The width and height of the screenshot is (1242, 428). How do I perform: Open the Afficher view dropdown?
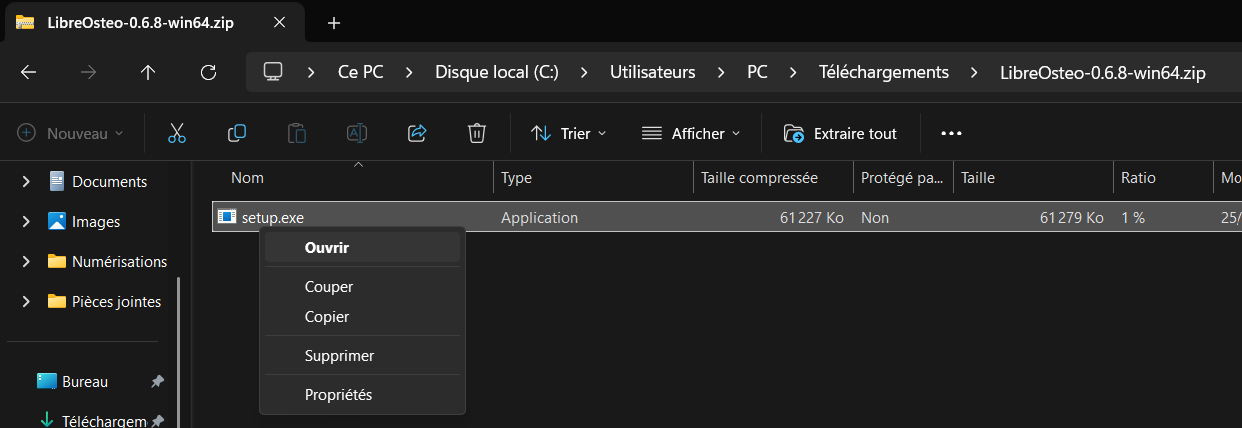click(x=691, y=133)
